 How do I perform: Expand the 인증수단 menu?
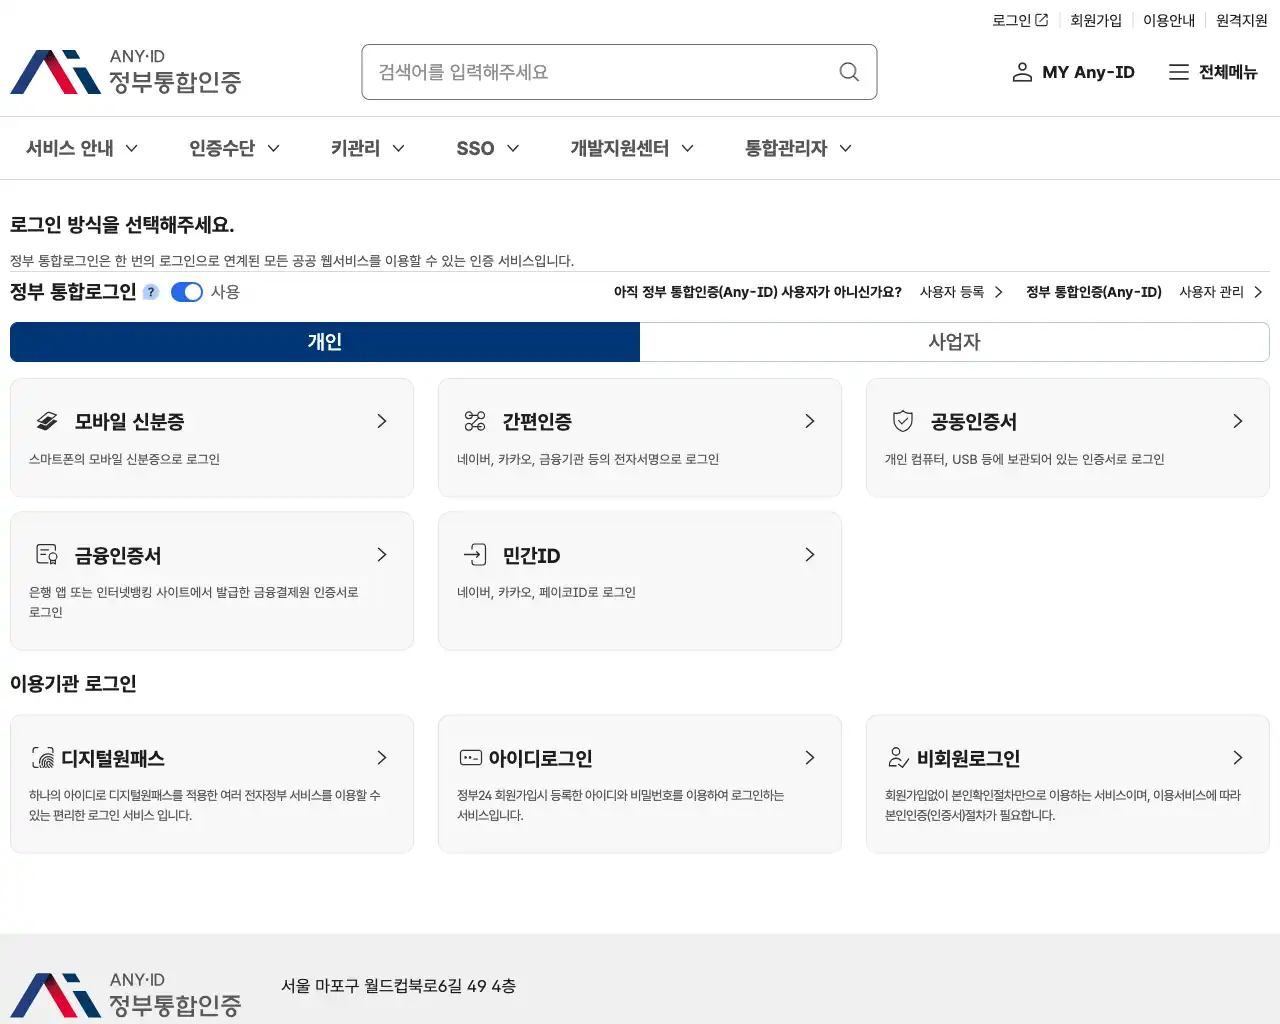(x=235, y=148)
